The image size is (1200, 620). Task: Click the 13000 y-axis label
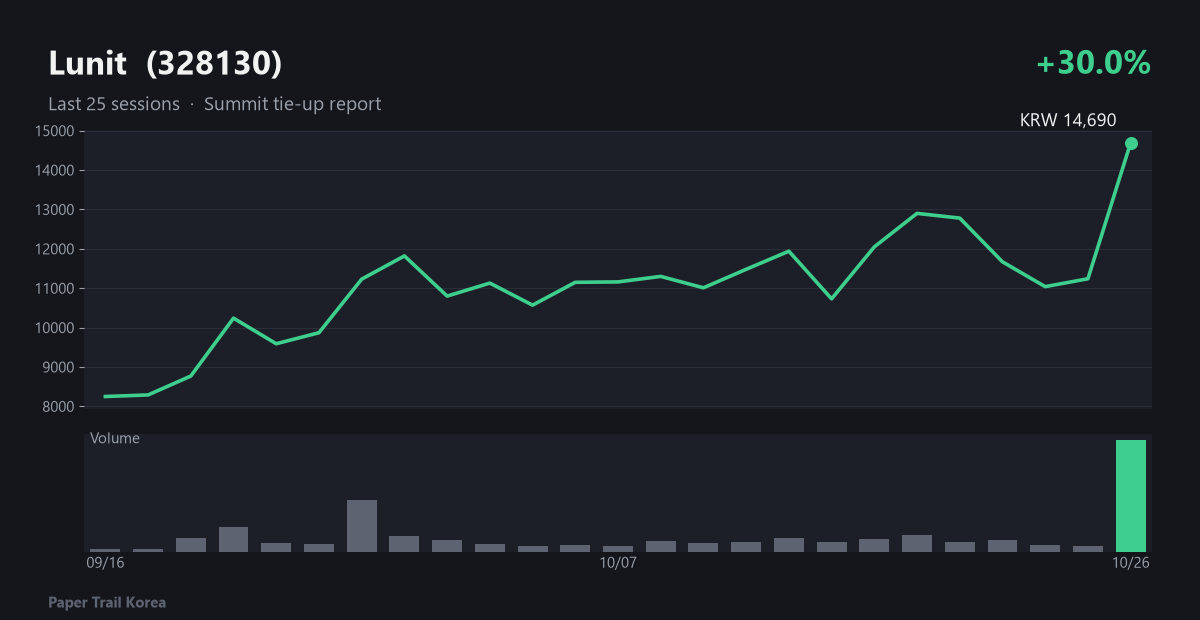pyautogui.click(x=55, y=210)
